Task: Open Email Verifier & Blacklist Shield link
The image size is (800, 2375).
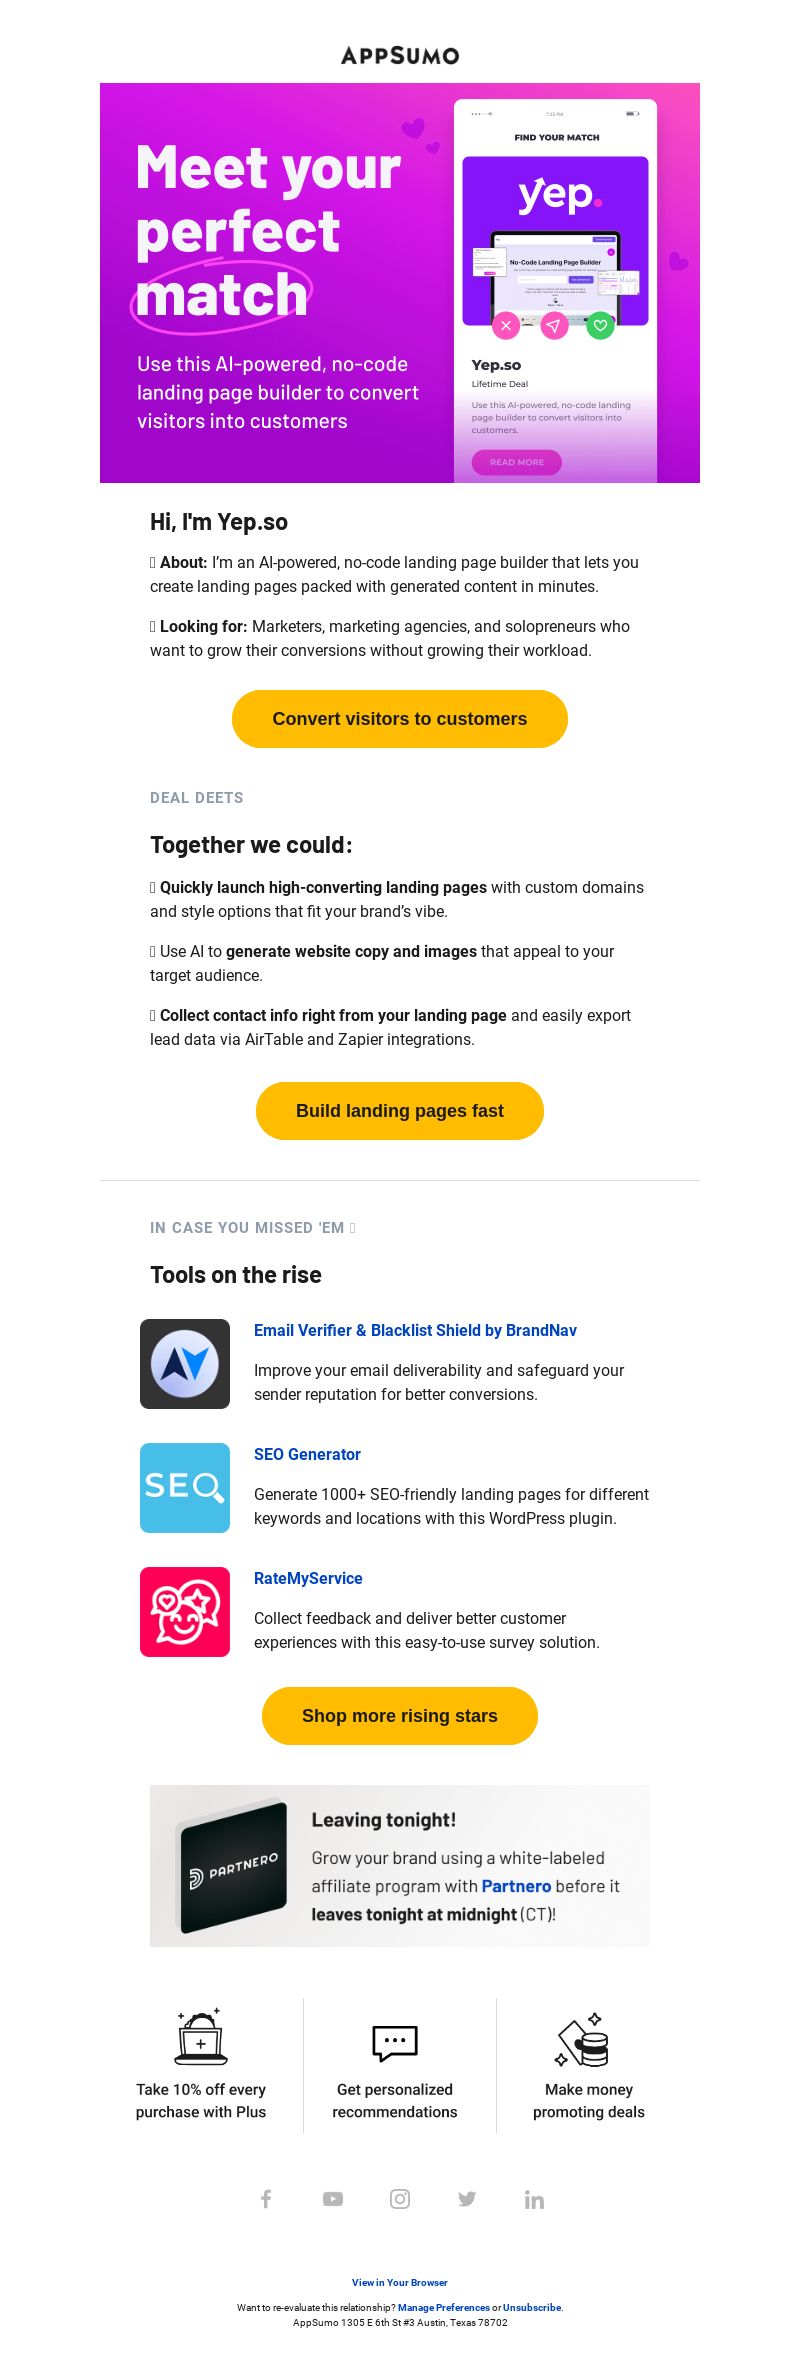Action: (415, 1330)
